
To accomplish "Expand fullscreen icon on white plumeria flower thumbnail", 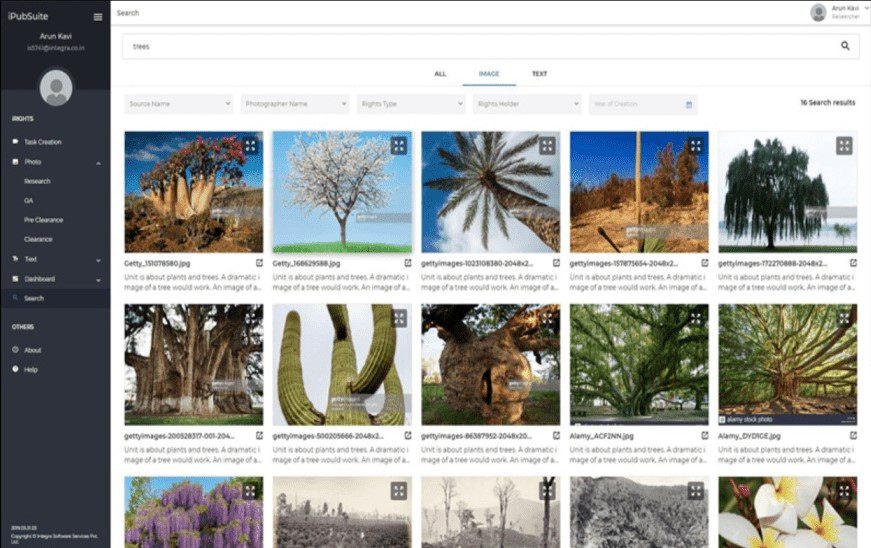I will point(844,491).
